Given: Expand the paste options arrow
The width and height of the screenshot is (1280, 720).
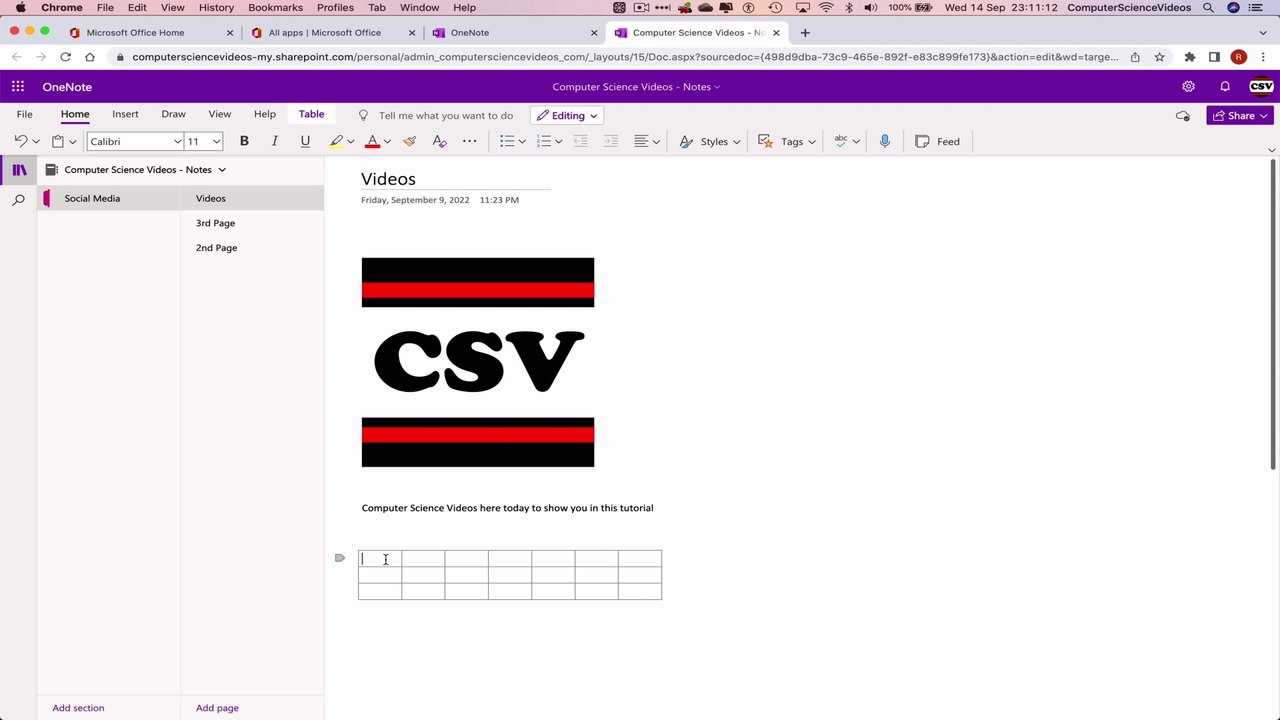Looking at the screenshot, I should tap(72, 142).
